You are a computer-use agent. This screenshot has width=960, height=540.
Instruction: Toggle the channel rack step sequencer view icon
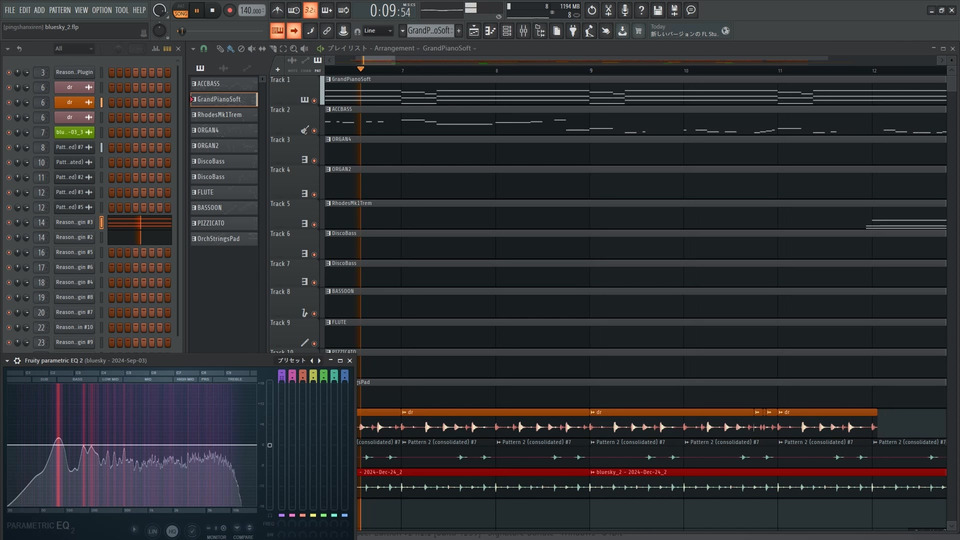pyautogui.click(x=167, y=48)
